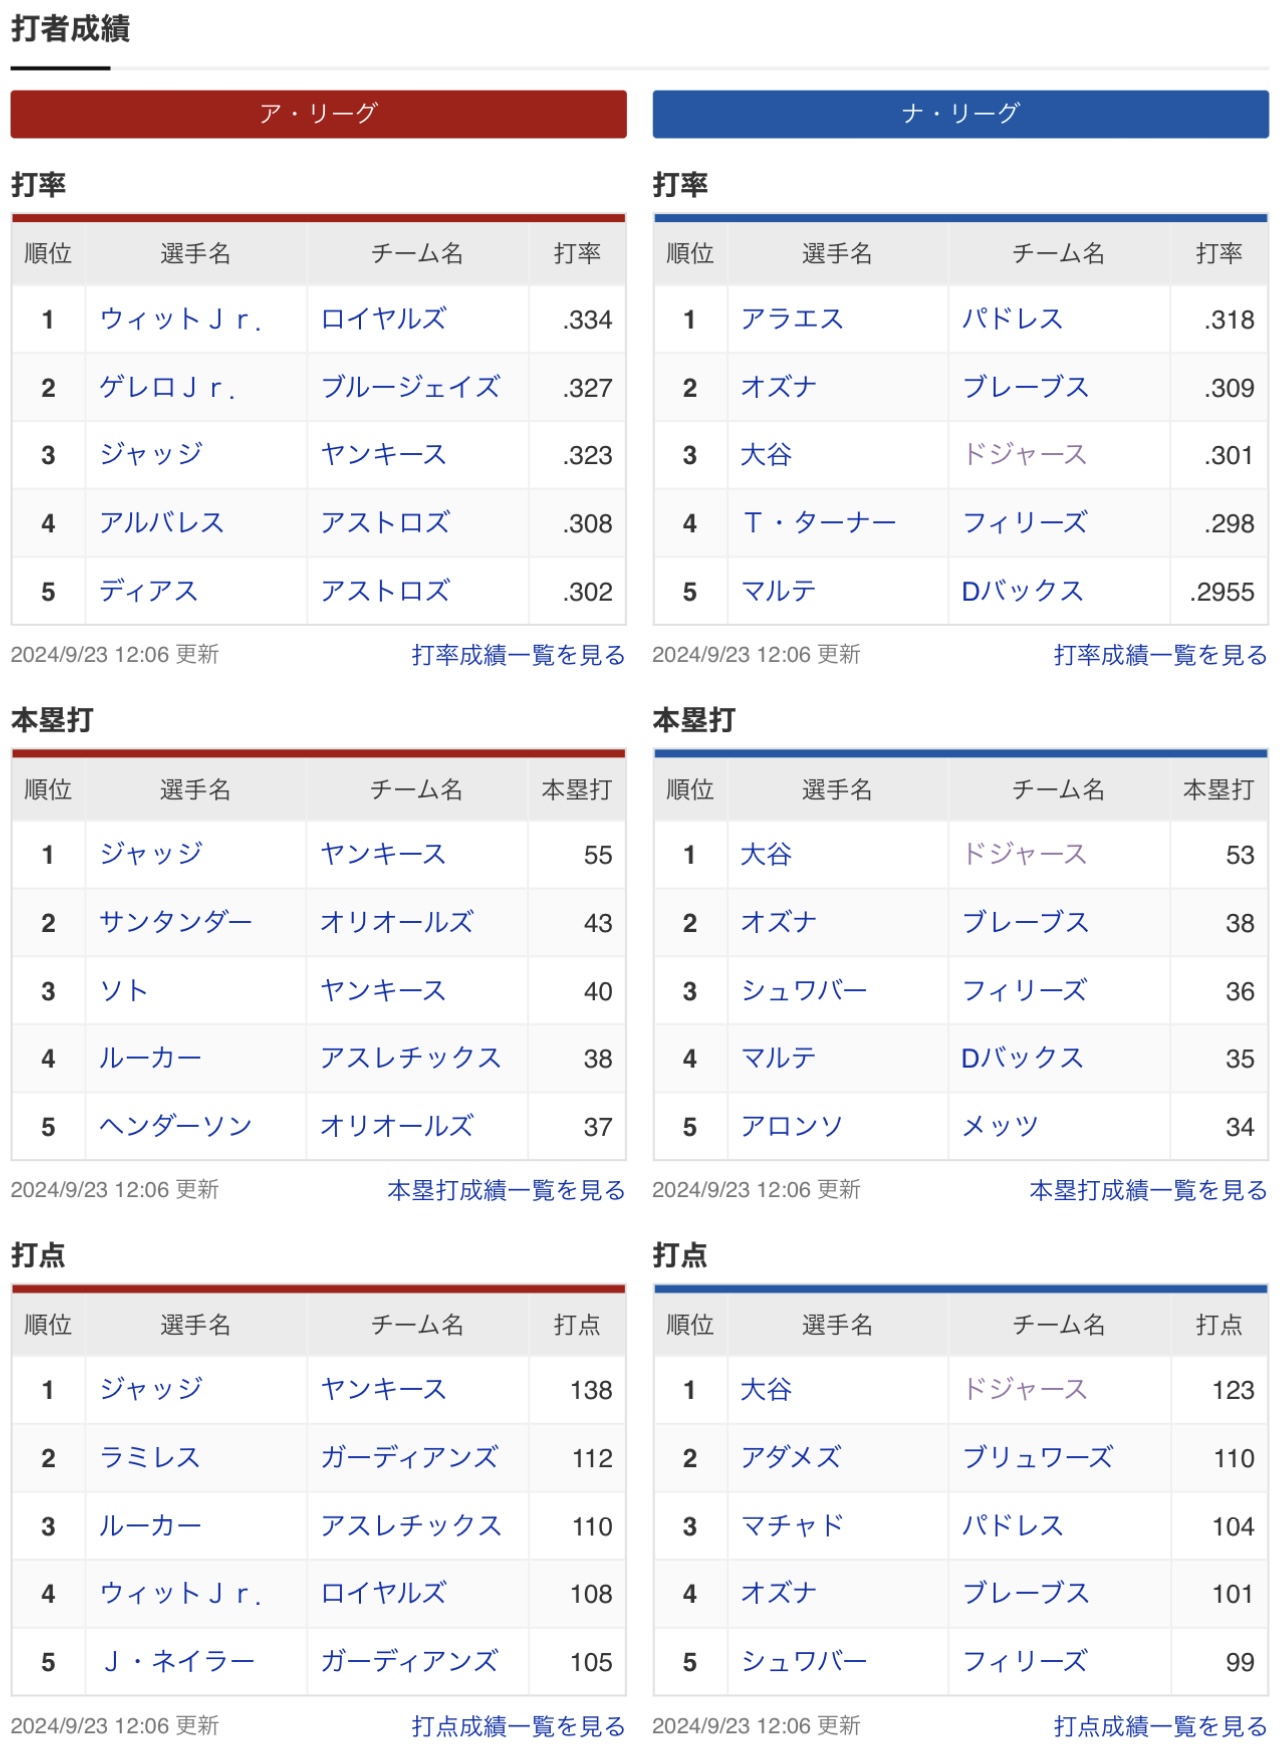Click J・ネイラー player link
Screen dimensions: 1283x1751
(178, 1661)
